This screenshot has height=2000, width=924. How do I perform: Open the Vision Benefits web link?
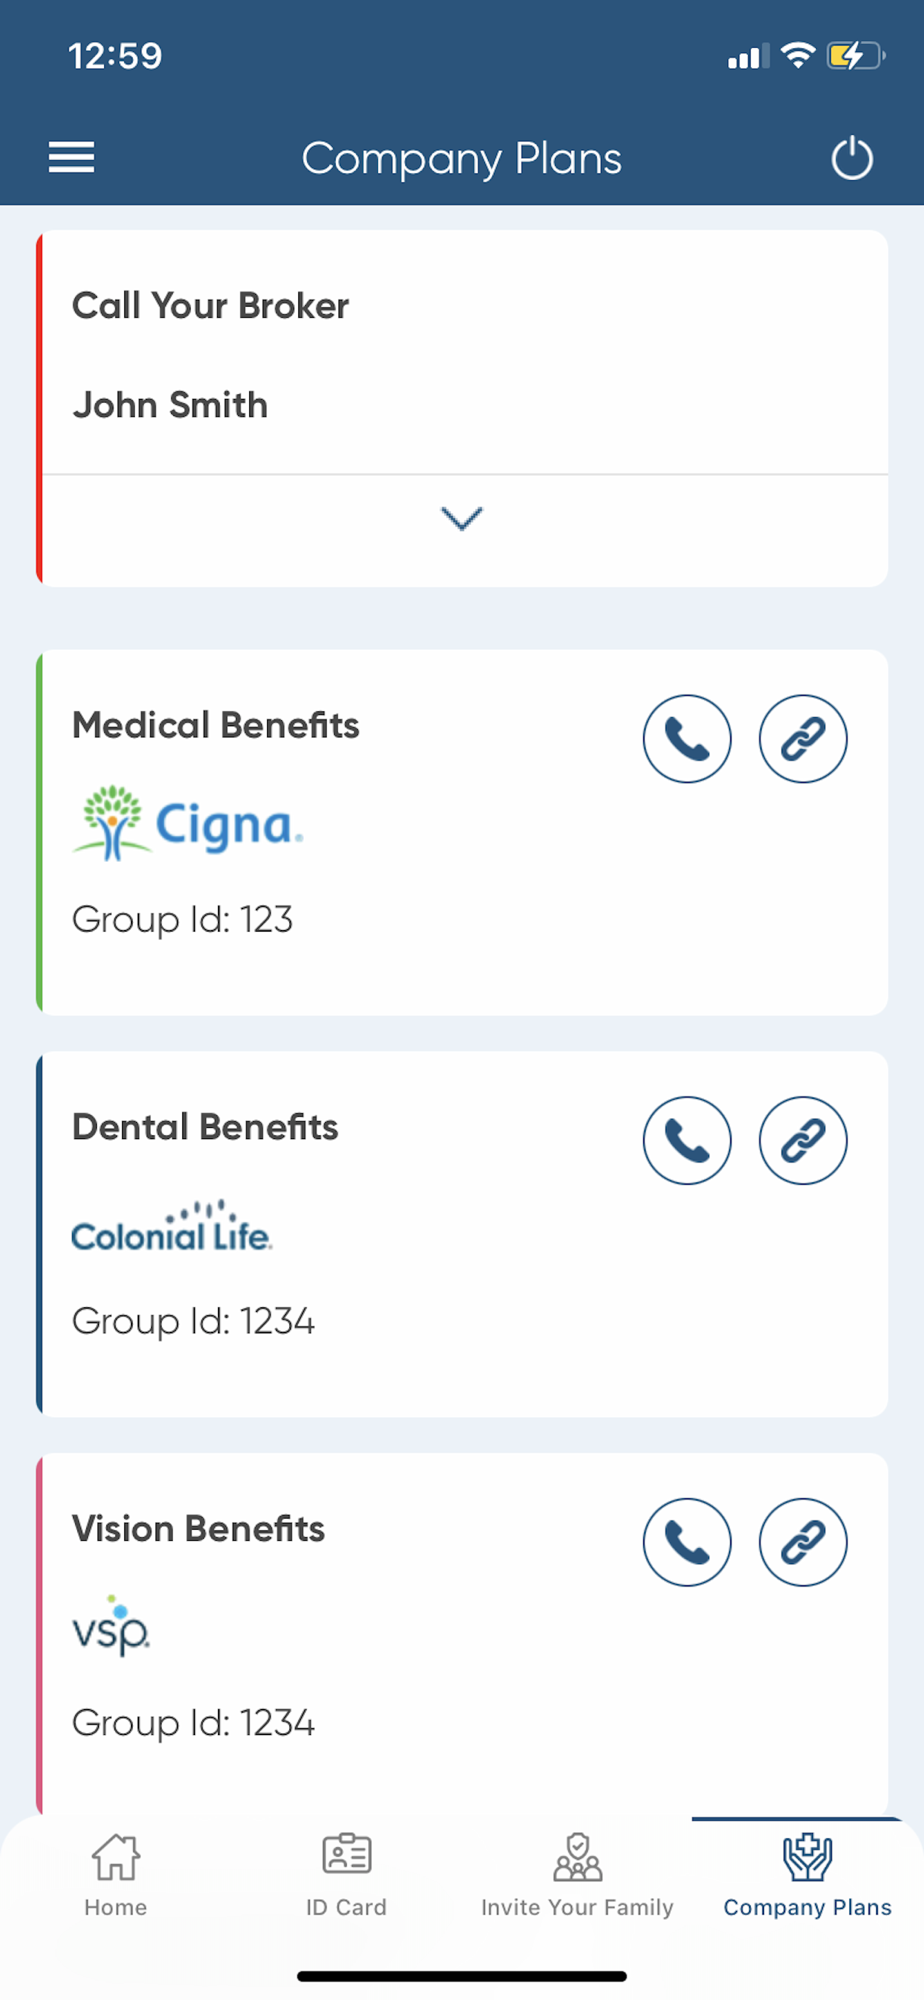(x=803, y=1542)
